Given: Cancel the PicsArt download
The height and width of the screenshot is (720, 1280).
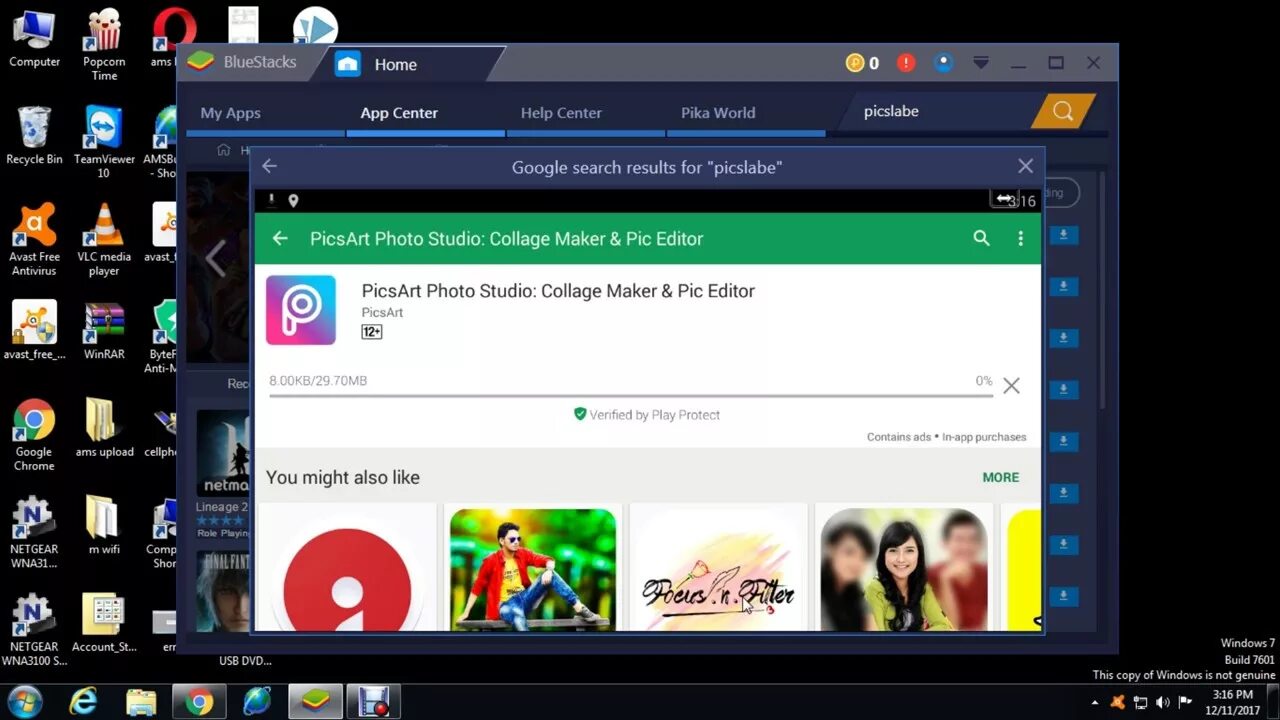Looking at the screenshot, I should [1011, 386].
